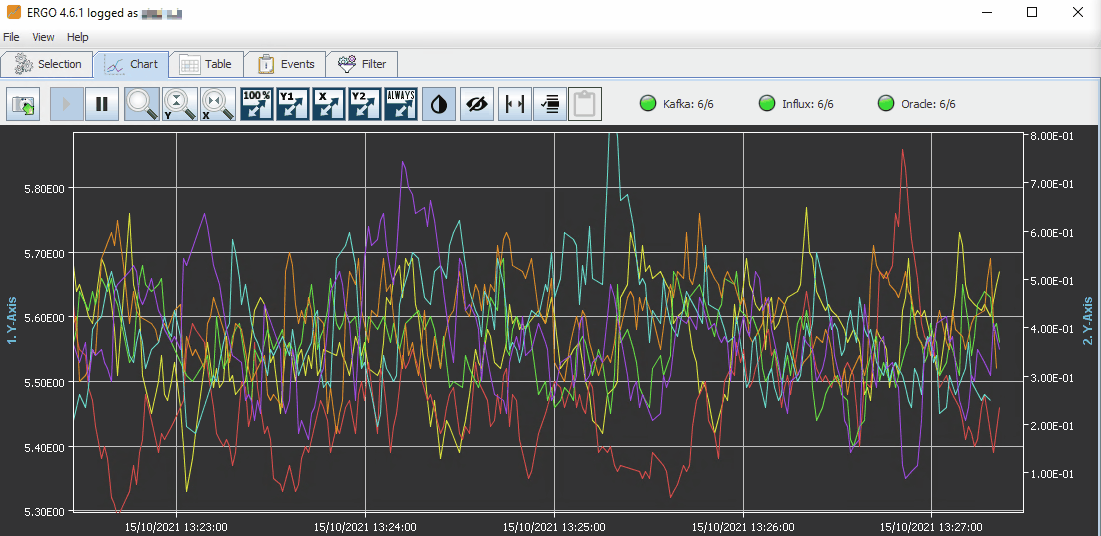Click the Y2 autoscale button

pyautogui.click(x=365, y=104)
